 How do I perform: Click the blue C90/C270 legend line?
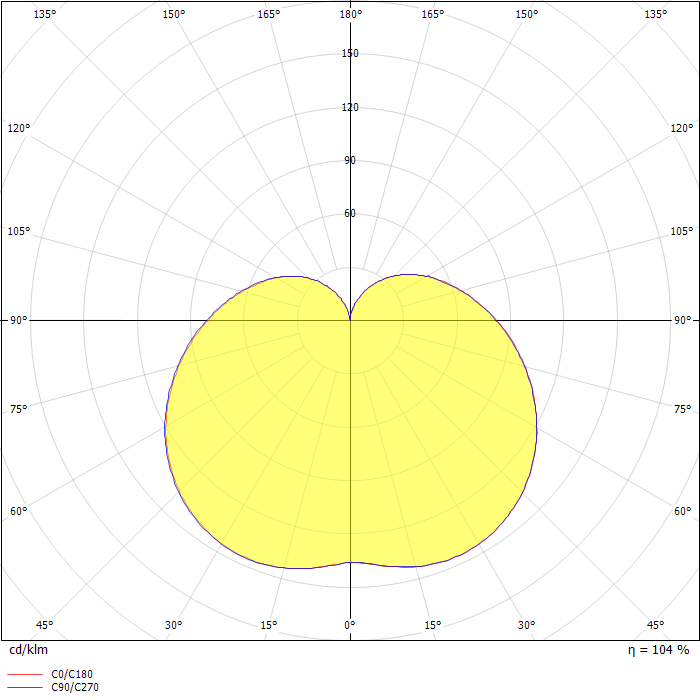pos(25,688)
